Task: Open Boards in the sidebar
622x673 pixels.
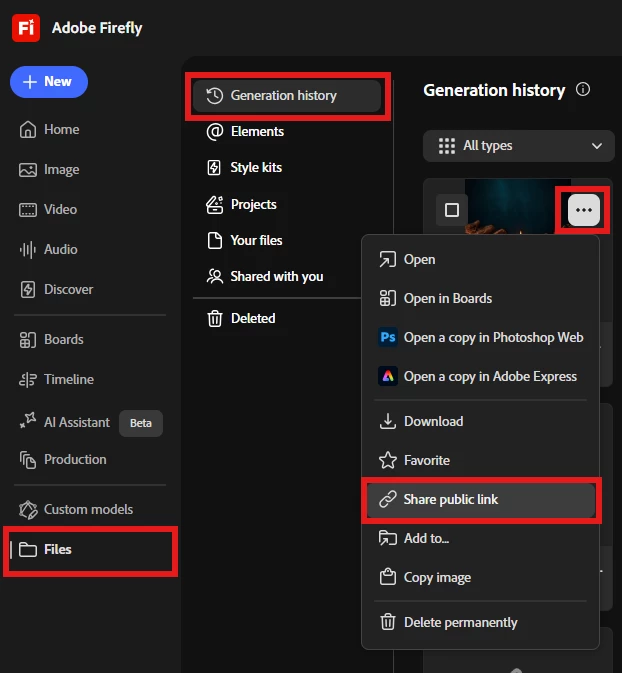Action: tap(51, 340)
